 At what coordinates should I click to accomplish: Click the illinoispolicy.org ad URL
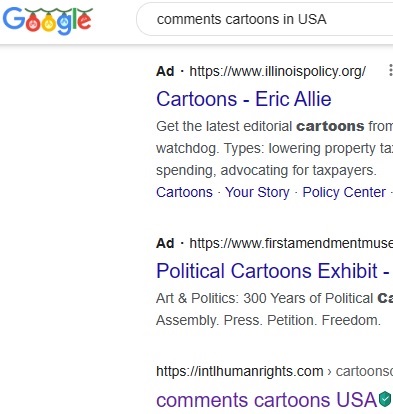pyautogui.click(x=277, y=71)
